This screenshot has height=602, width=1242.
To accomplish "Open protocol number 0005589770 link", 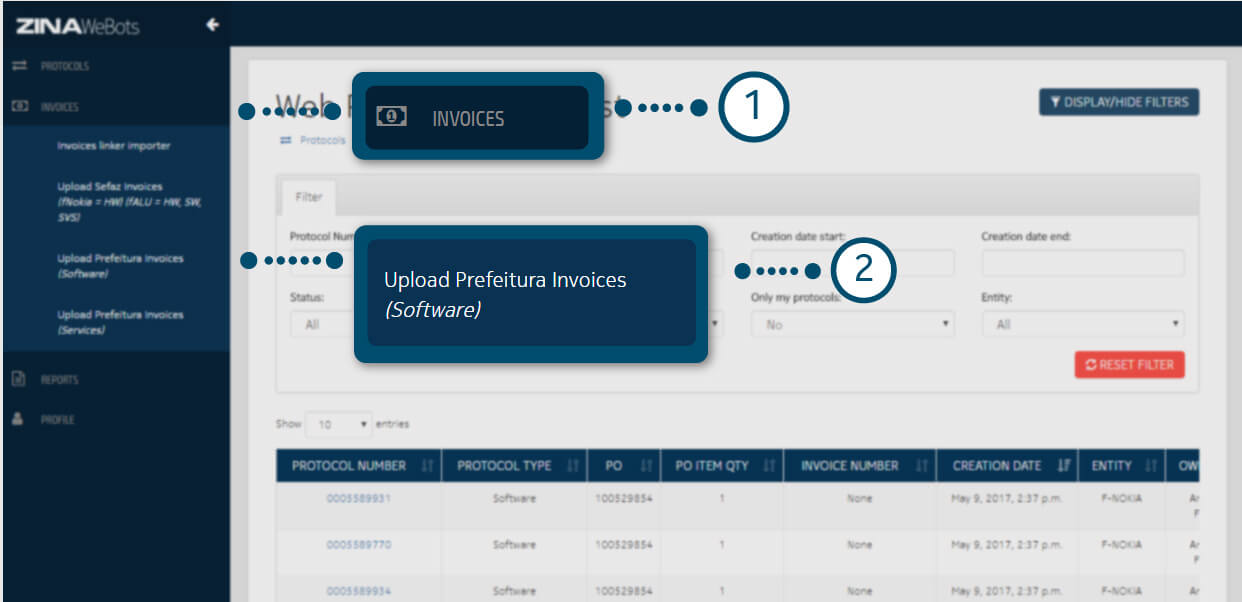I will pyautogui.click(x=358, y=545).
